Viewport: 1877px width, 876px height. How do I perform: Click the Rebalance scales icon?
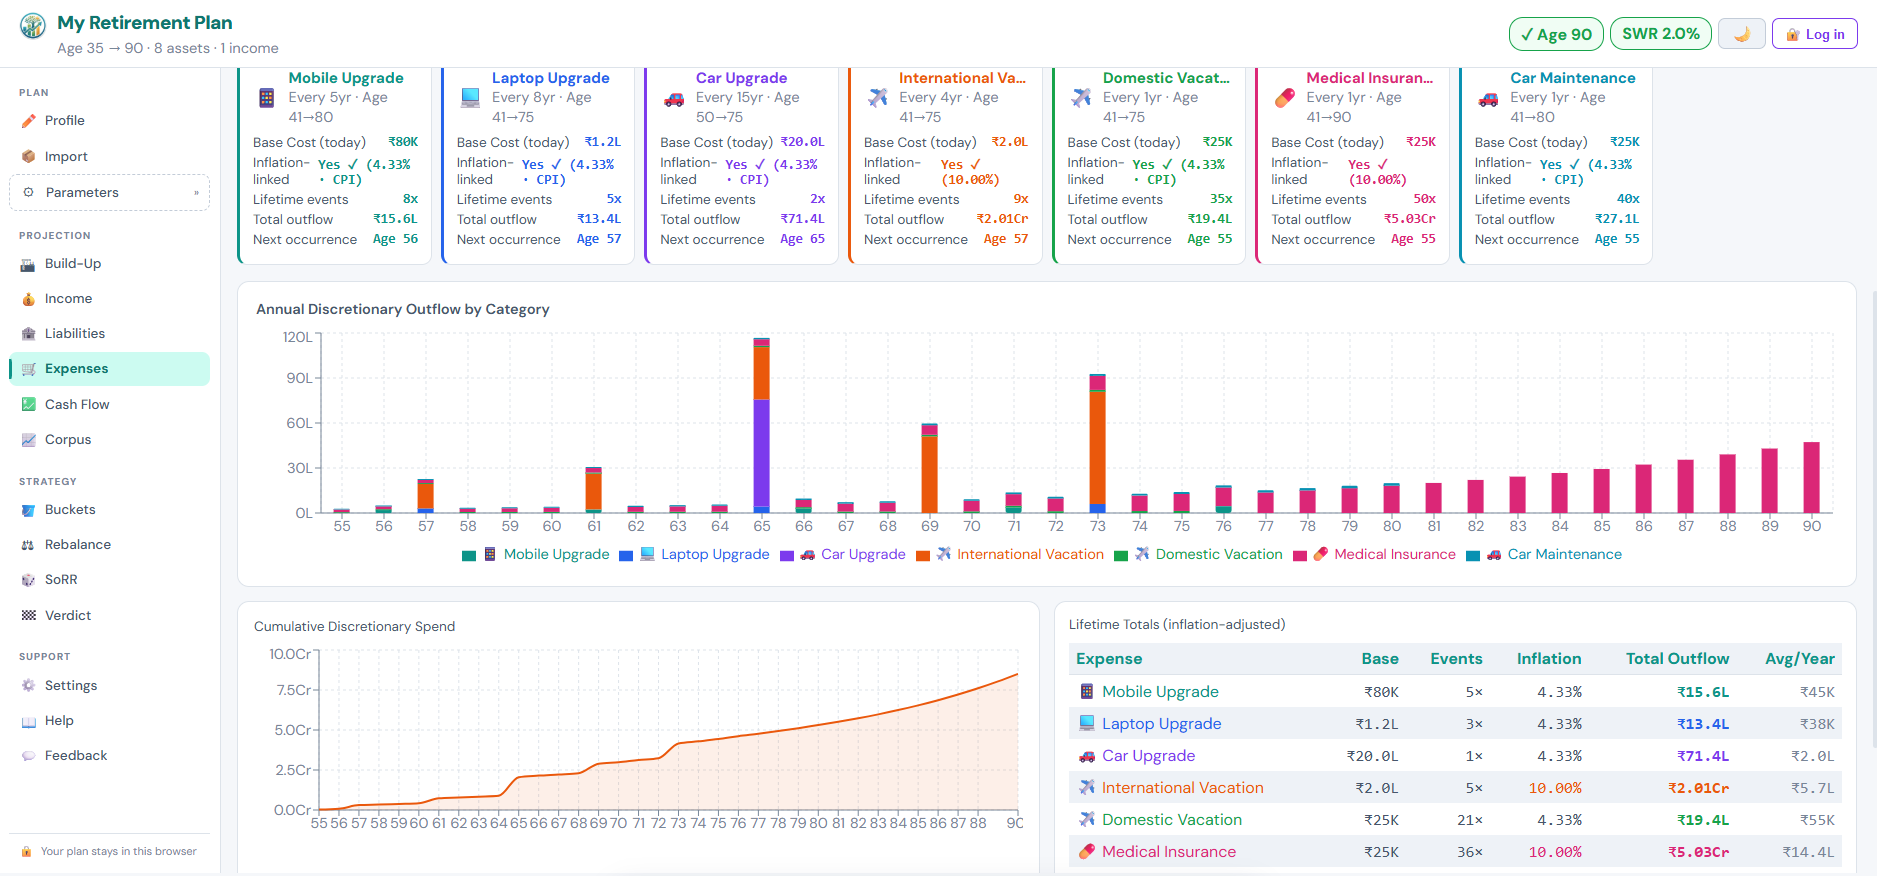click(28, 545)
